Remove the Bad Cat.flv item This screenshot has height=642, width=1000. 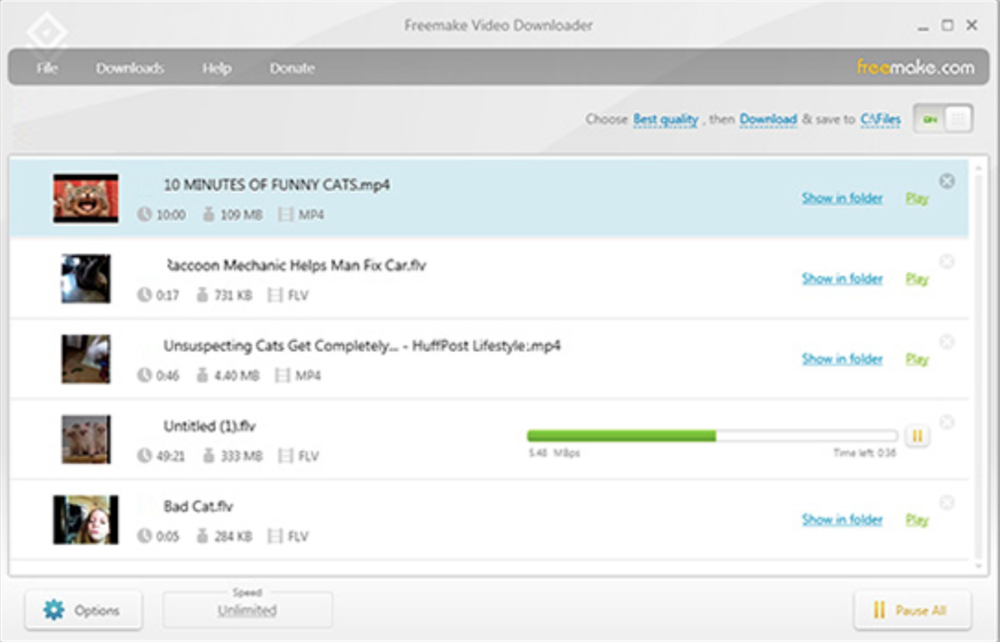coord(946,503)
